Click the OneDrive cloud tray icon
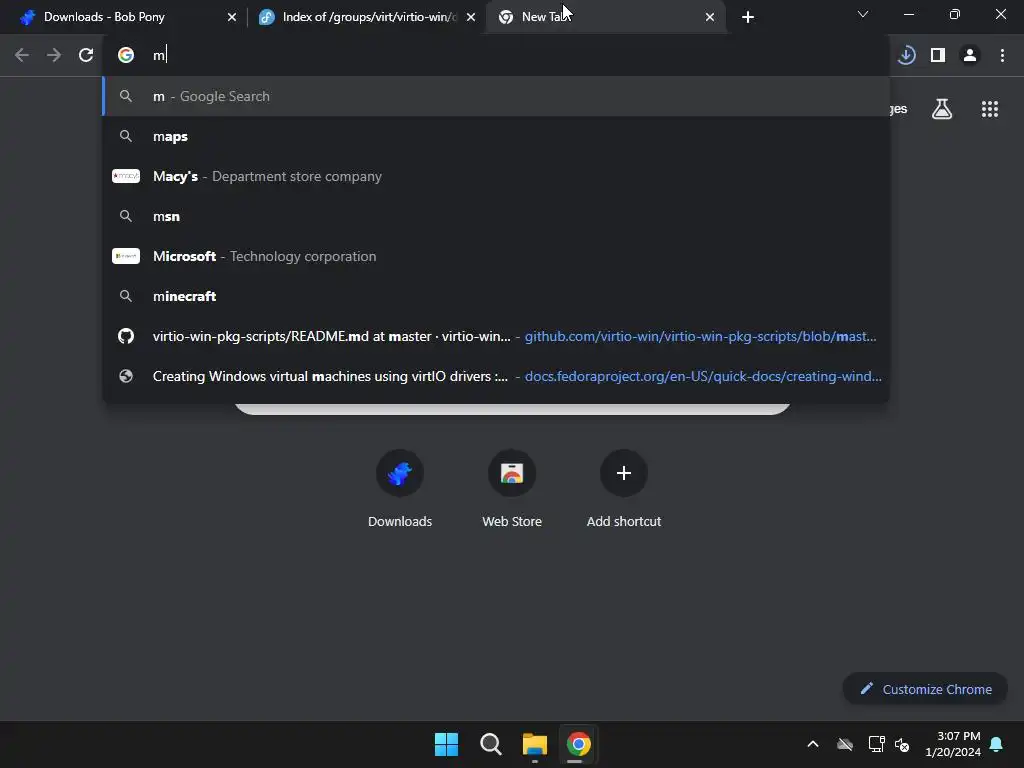This screenshot has height=768, width=1024. [845, 744]
